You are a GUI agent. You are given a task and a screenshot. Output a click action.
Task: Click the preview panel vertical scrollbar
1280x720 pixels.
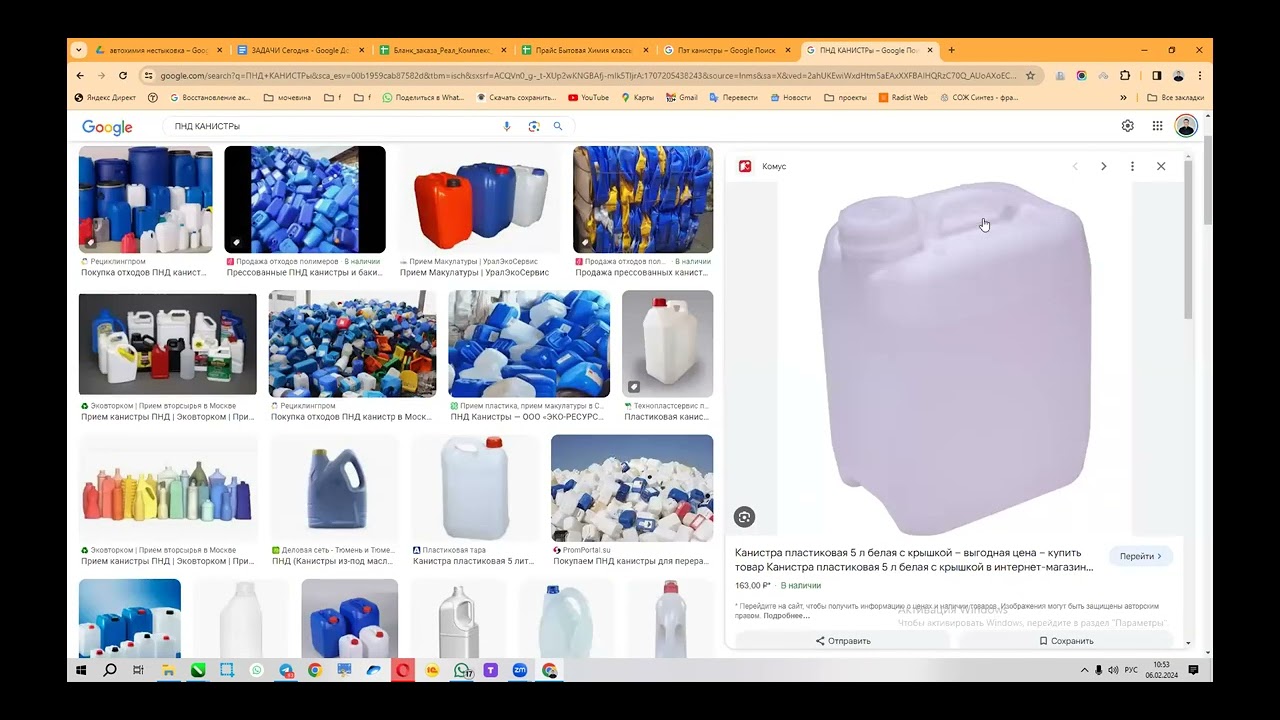coord(1188,240)
